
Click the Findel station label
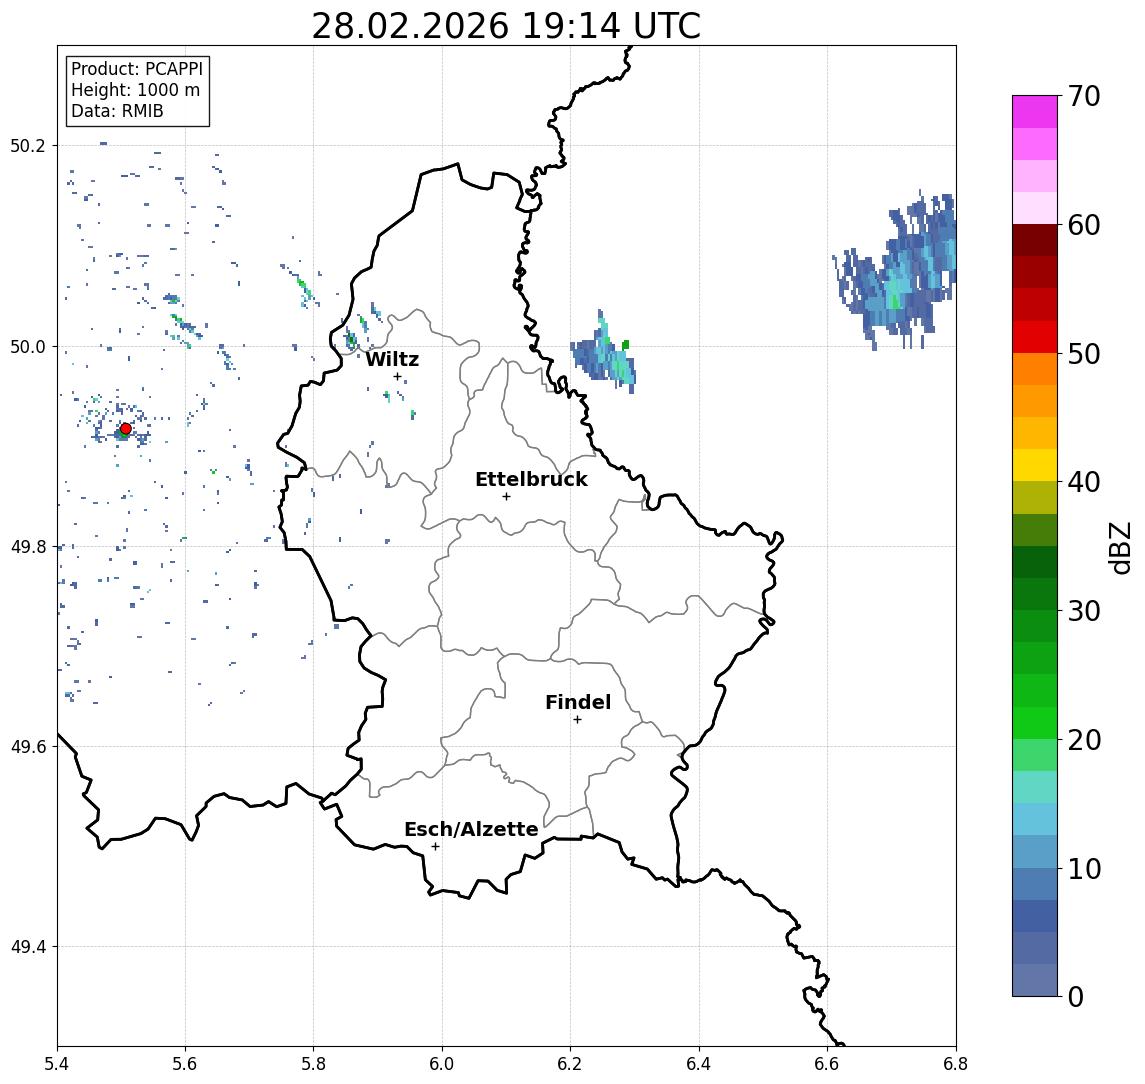(578, 702)
